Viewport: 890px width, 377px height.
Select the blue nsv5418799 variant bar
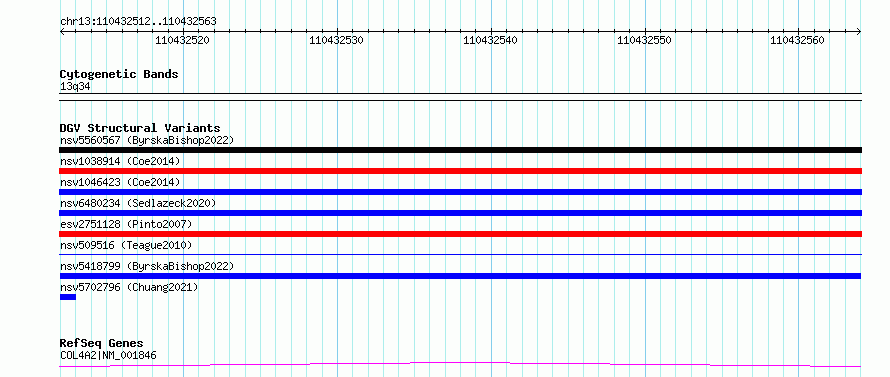click(460, 276)
